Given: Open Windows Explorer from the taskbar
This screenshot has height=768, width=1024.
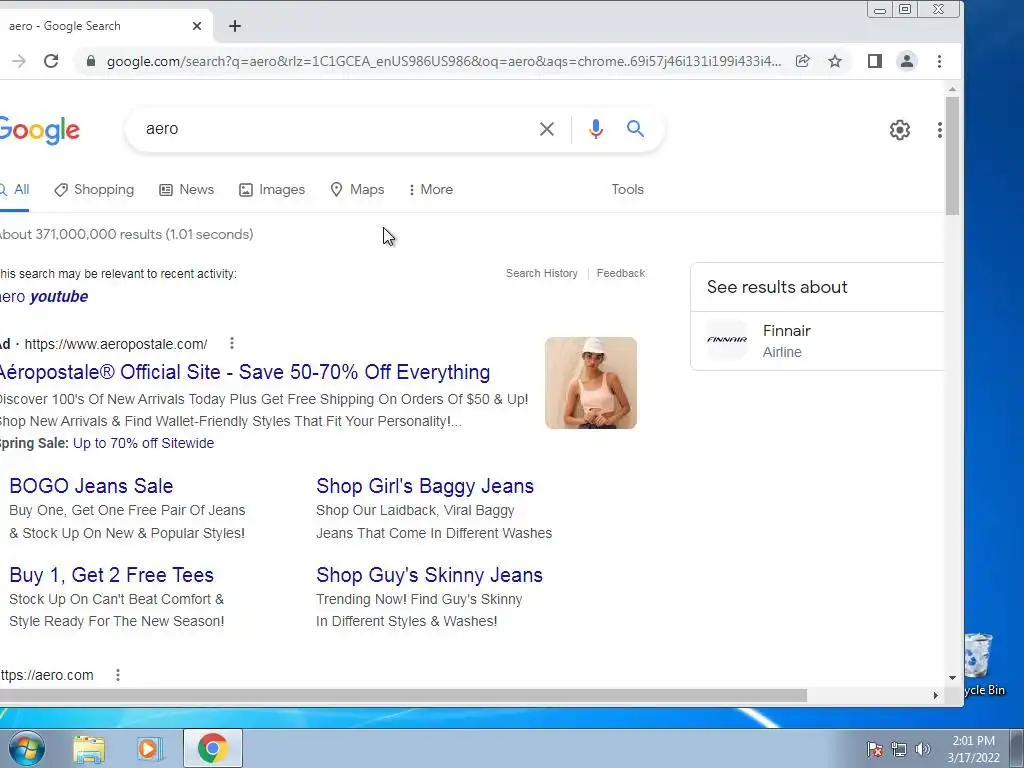Looking at the screenshot, I should [x=89, y=749].
